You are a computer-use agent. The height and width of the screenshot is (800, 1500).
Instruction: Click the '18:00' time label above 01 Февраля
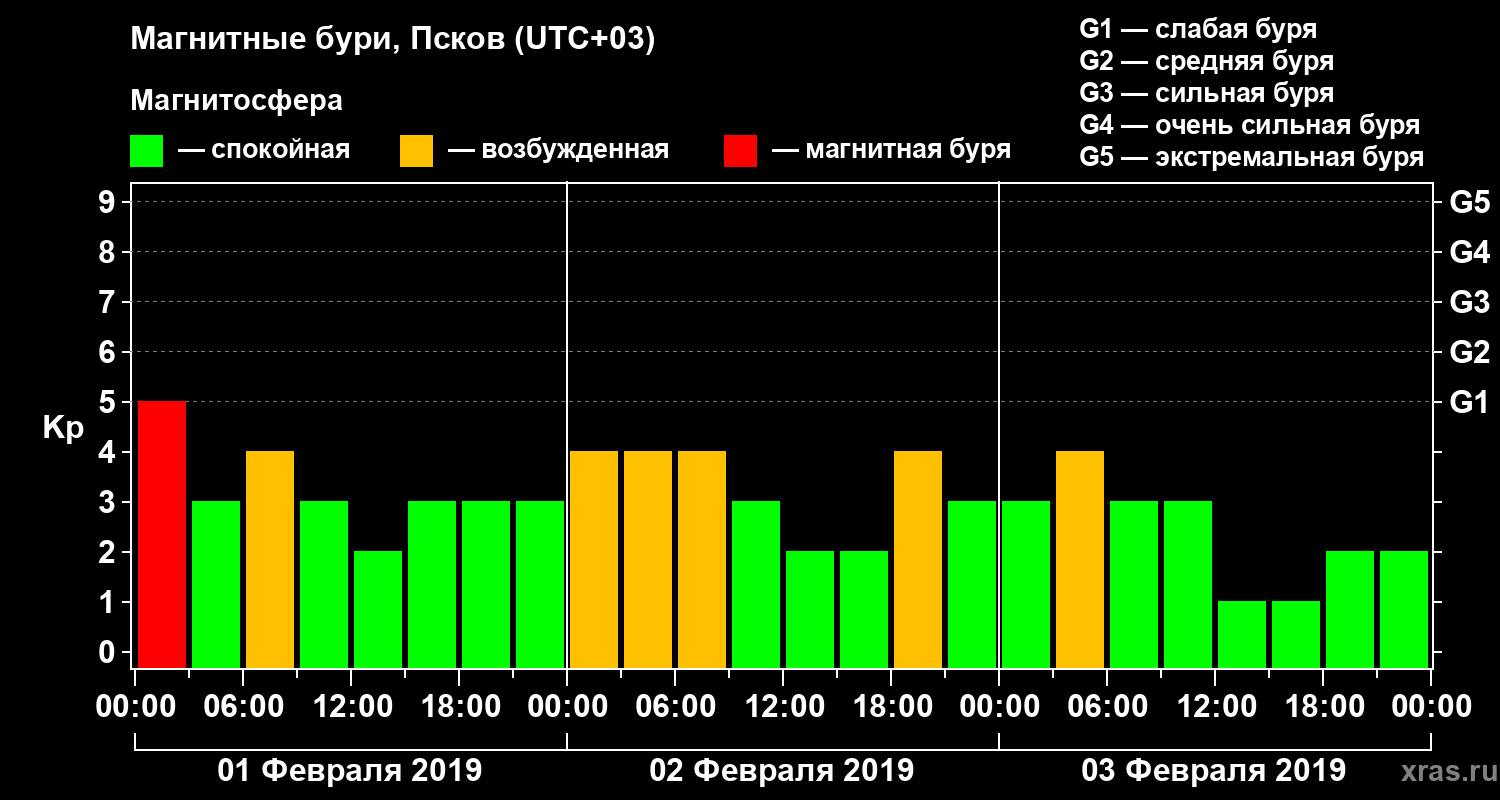(459, 707)
